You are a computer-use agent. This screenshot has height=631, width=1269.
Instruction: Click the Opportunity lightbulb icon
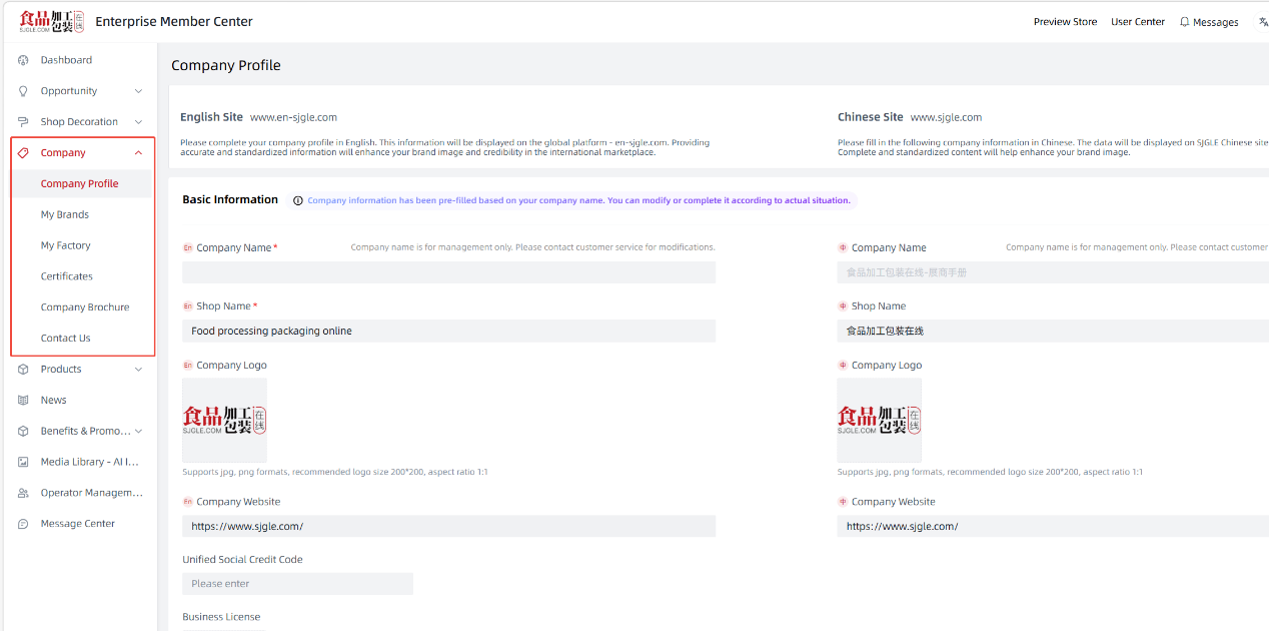23,91
